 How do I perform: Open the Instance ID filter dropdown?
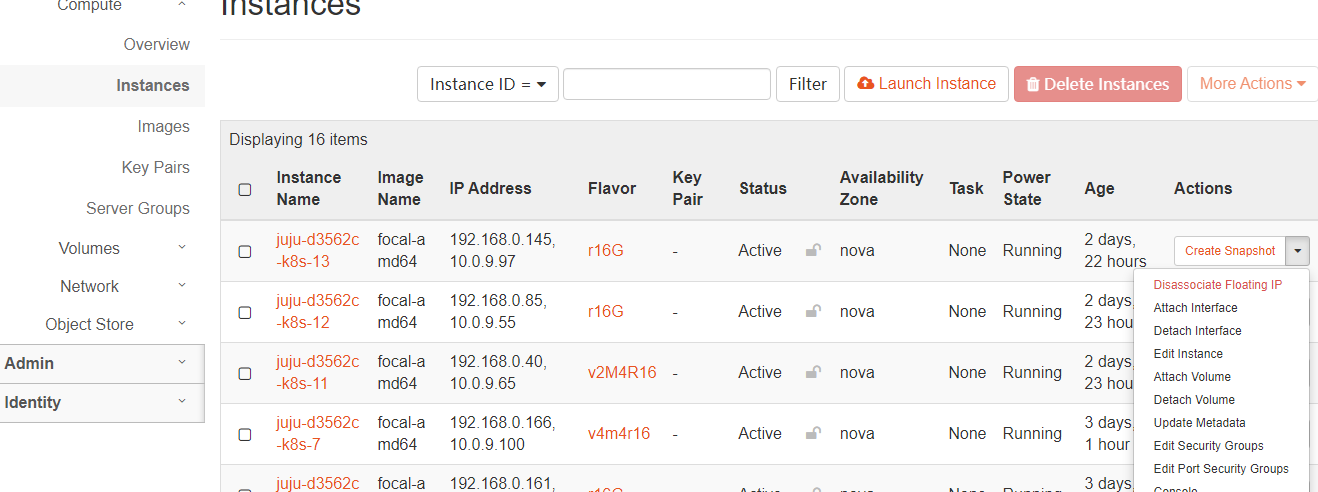(488, 84)
